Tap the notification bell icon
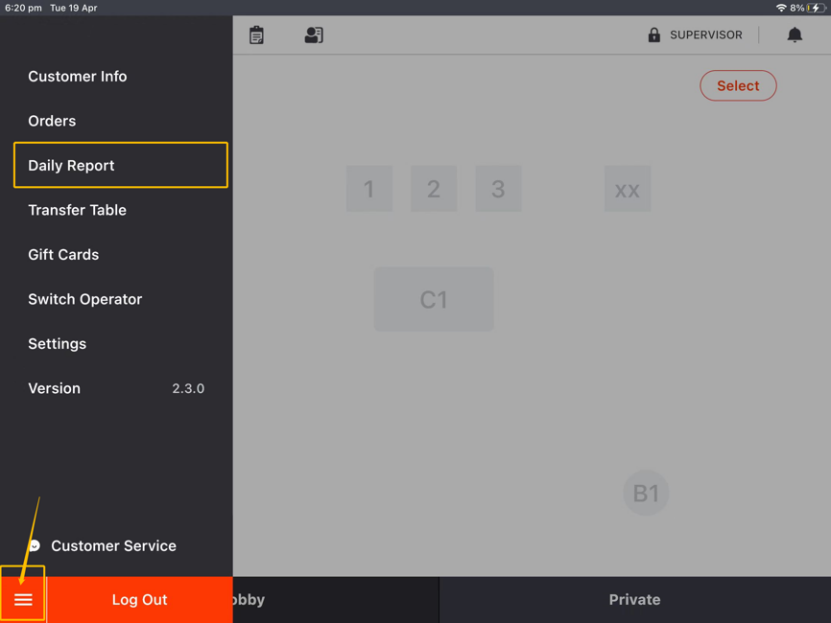This screenshot has height=623, width=831. [795, 35]
